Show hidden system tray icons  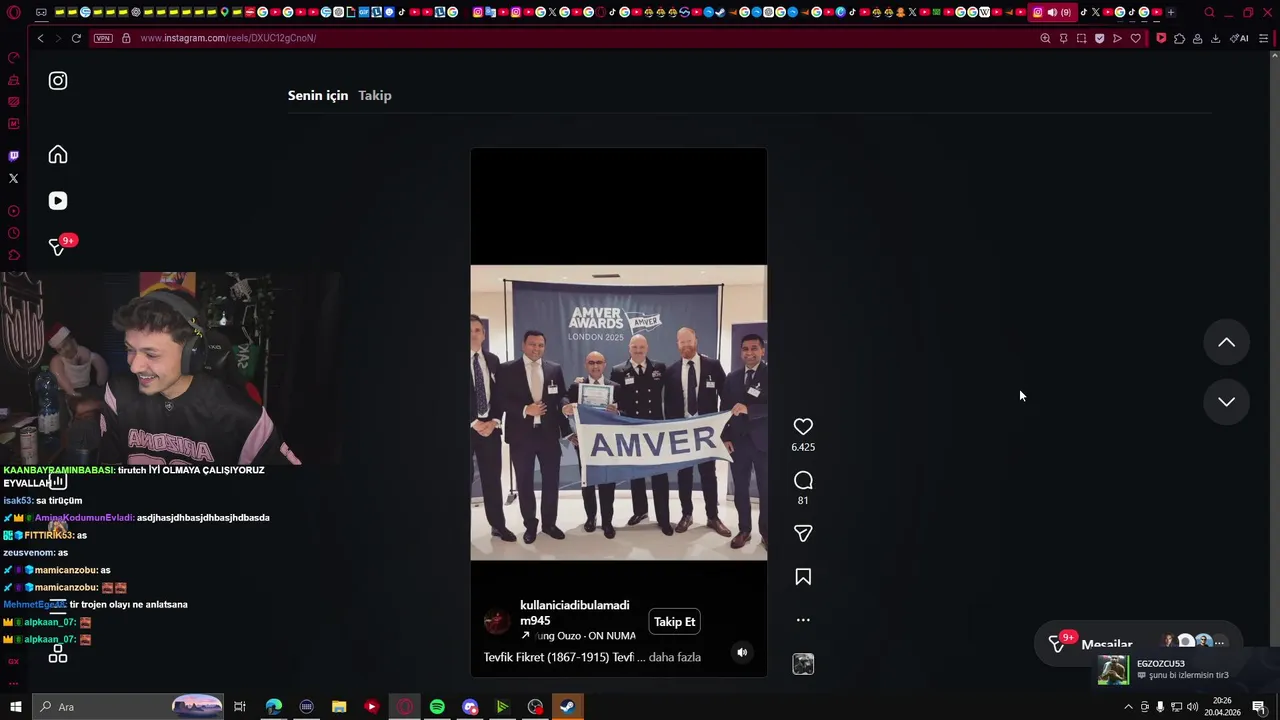[1129, 707]
